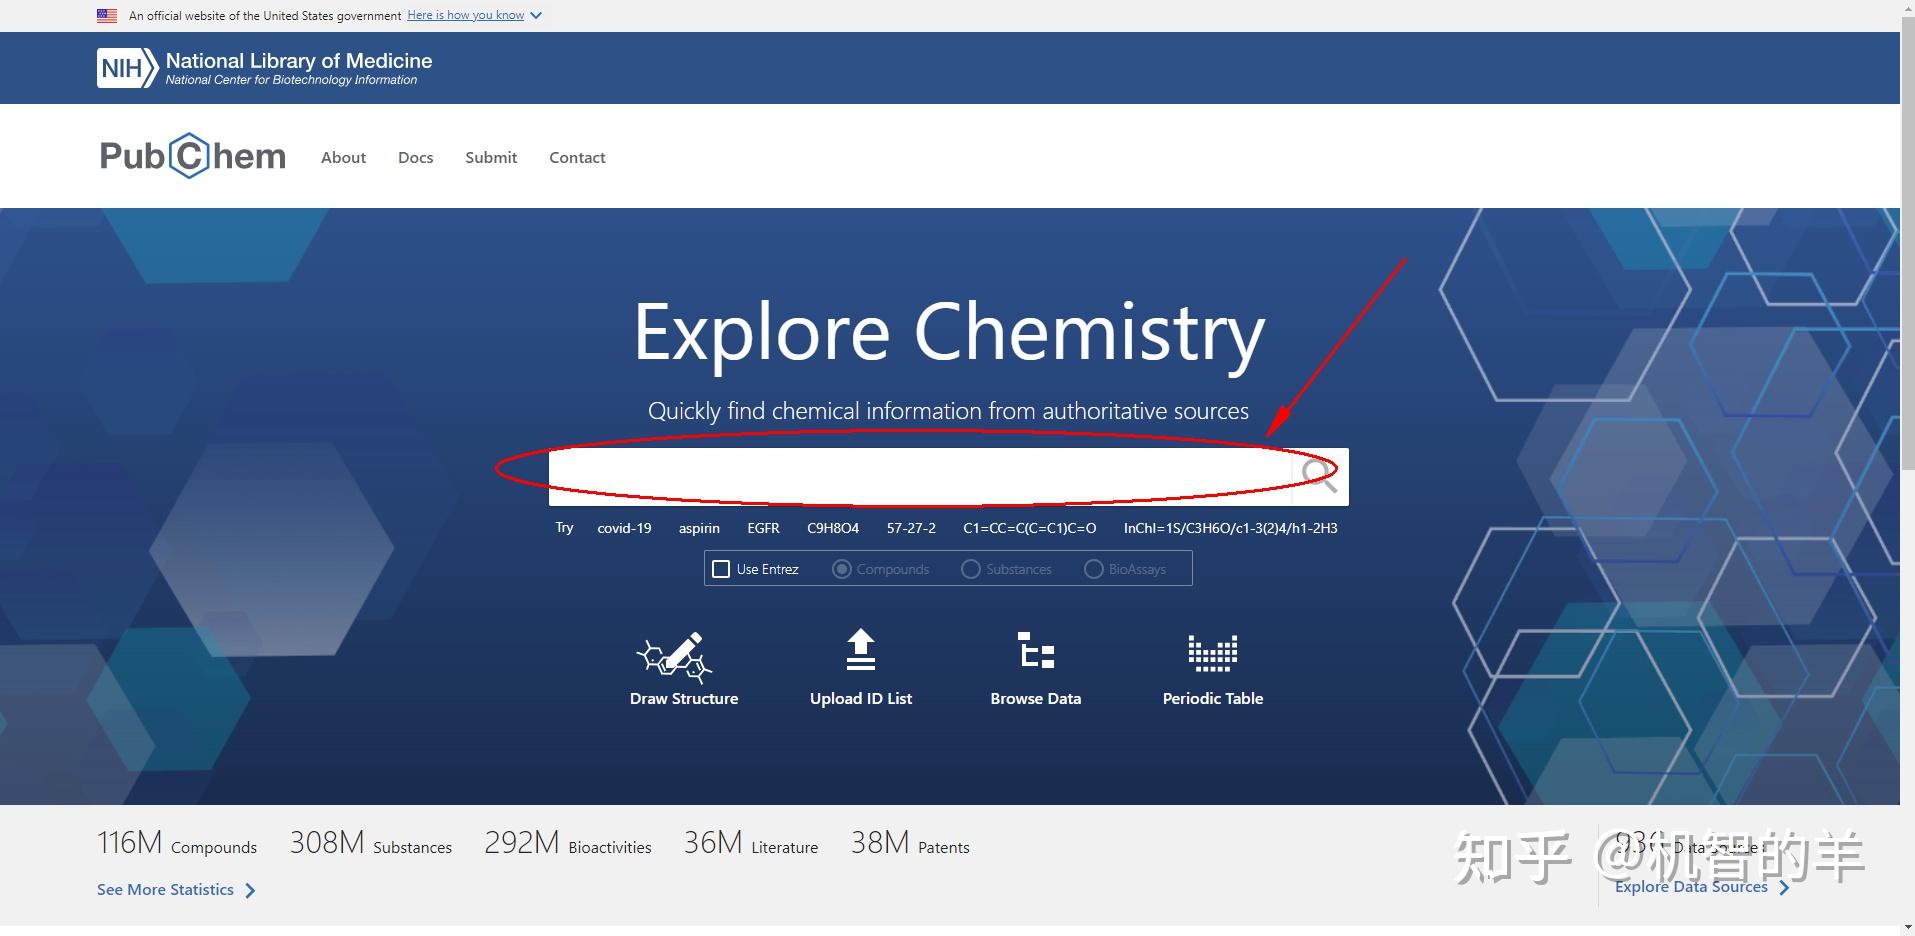Viewport: 1915px width, 936px height.
Task: Click the 292M Bioactivities statistic
Action: point(568,844)
